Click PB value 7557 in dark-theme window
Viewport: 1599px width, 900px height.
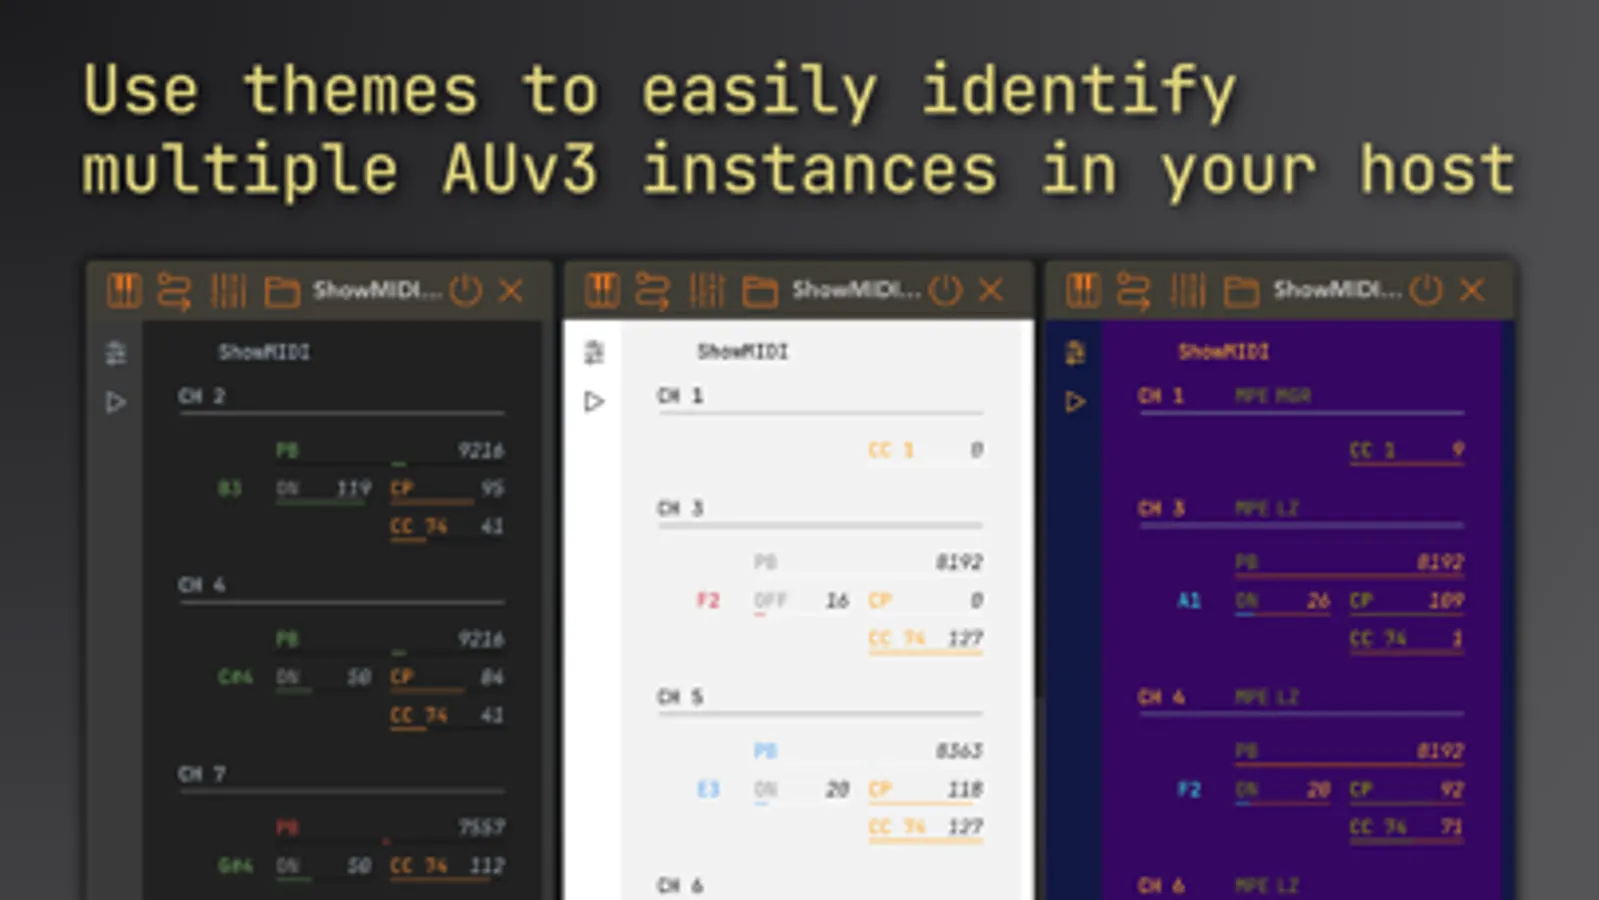point(481,828)
